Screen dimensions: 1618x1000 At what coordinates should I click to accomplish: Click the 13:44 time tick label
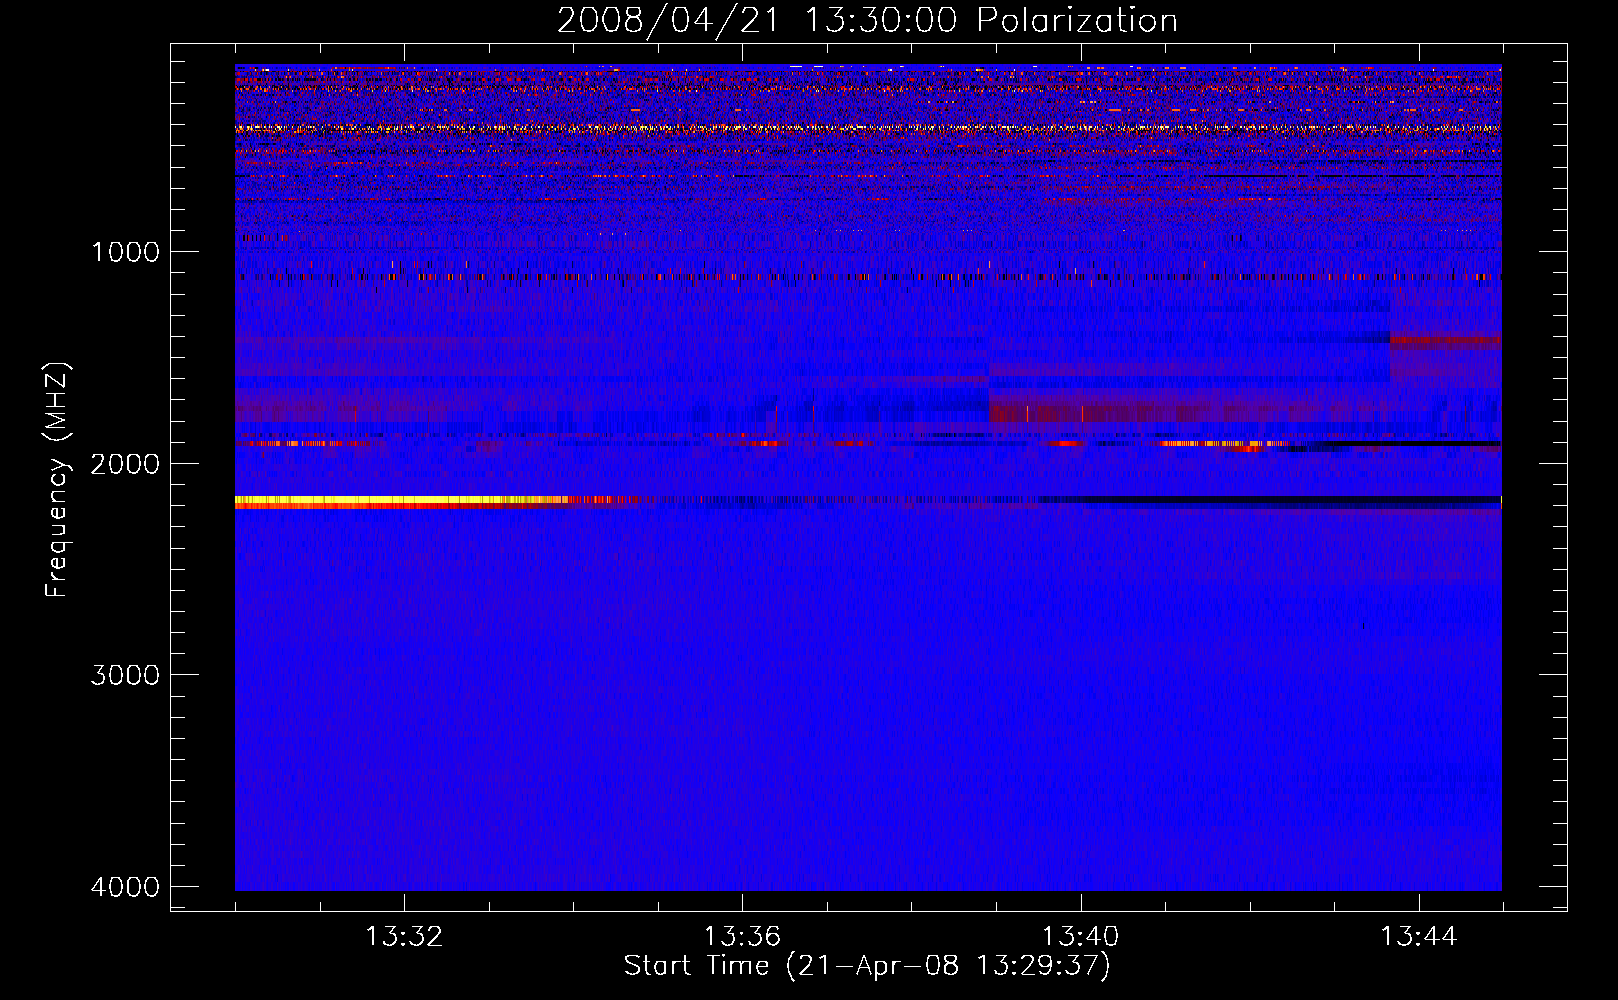click(x=1419, y=937)
